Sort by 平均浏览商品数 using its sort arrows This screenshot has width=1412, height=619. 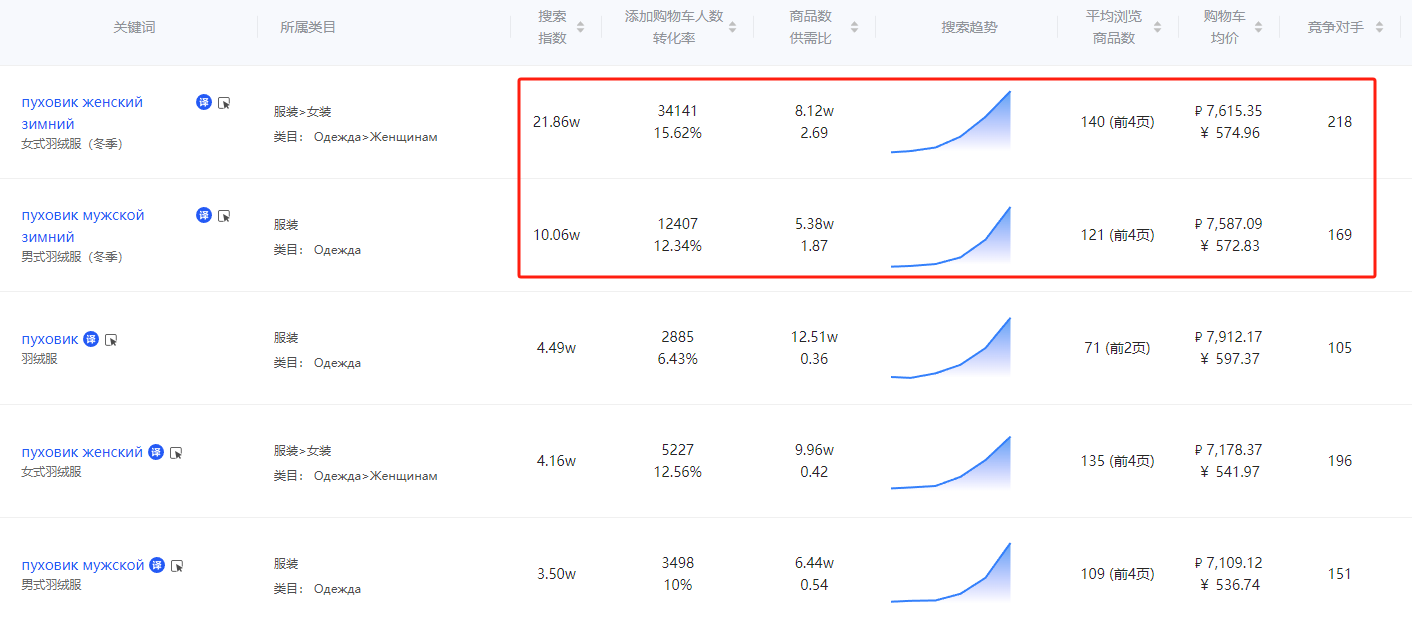(x=1157, y=27)
